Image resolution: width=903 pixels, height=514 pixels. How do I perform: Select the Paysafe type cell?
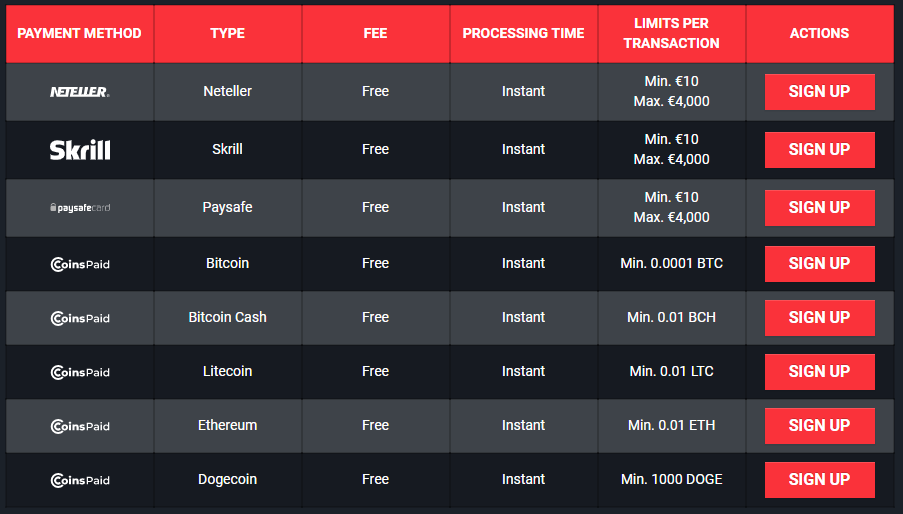[x=227, y=208]
